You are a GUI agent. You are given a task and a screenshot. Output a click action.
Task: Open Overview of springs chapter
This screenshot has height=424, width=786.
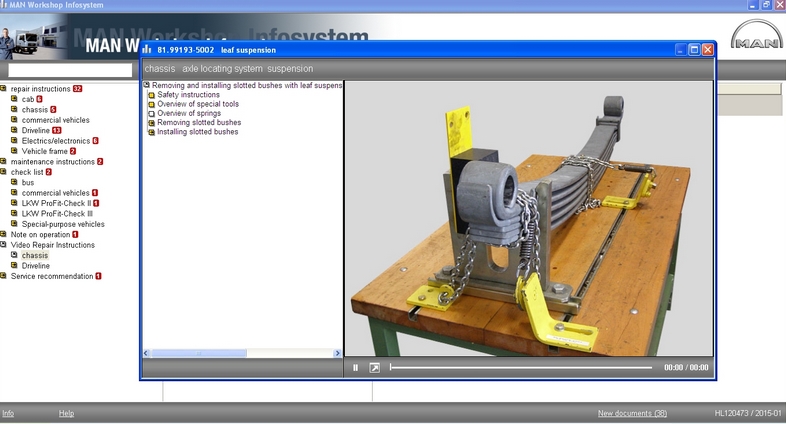[x=189, y=113]
